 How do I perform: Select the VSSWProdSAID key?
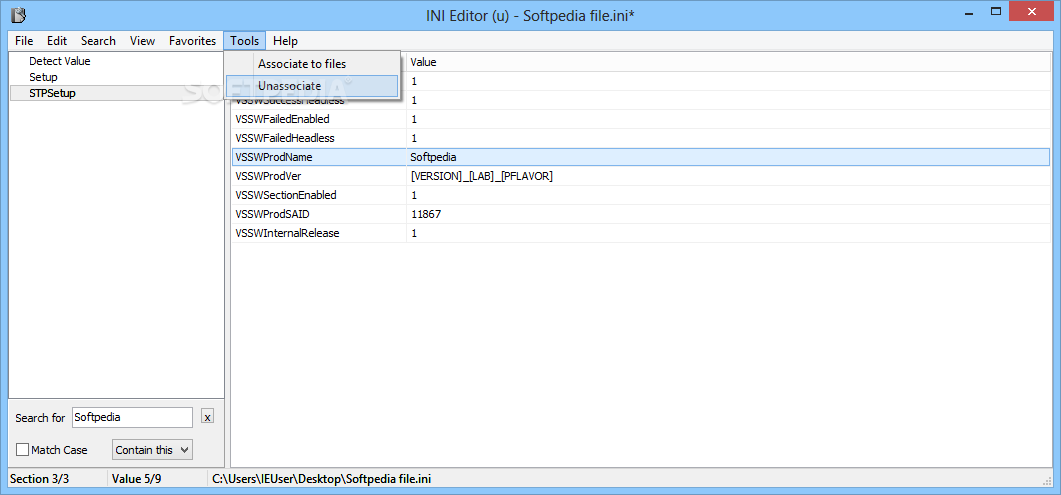coord(273,214)
